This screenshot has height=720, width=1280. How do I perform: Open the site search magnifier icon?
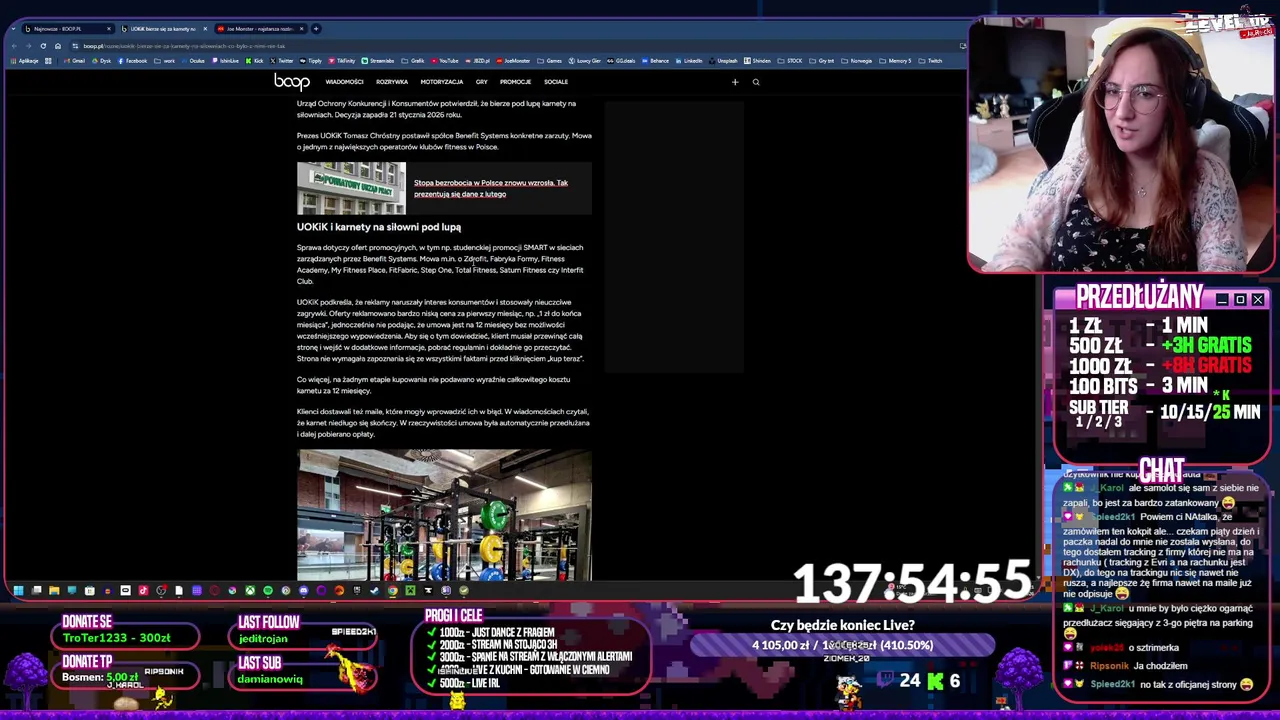coord(756,82)
